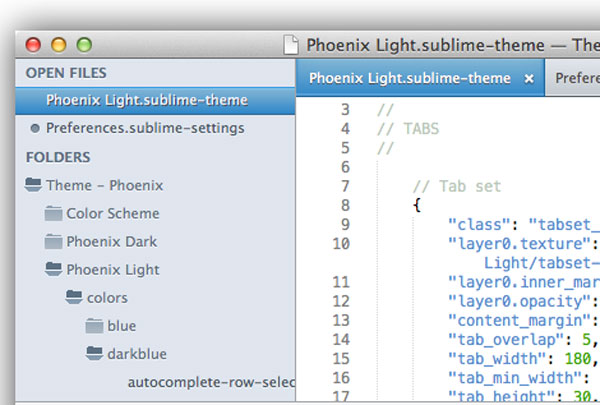Click the unsaved dot beside Preferences.sublime-settings
The height and width of the screenshot is (405, 600).
pos(35,128)
